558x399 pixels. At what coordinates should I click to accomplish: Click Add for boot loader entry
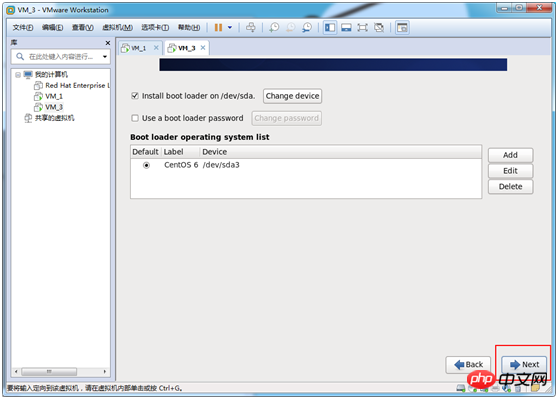(x=510, y=155)
